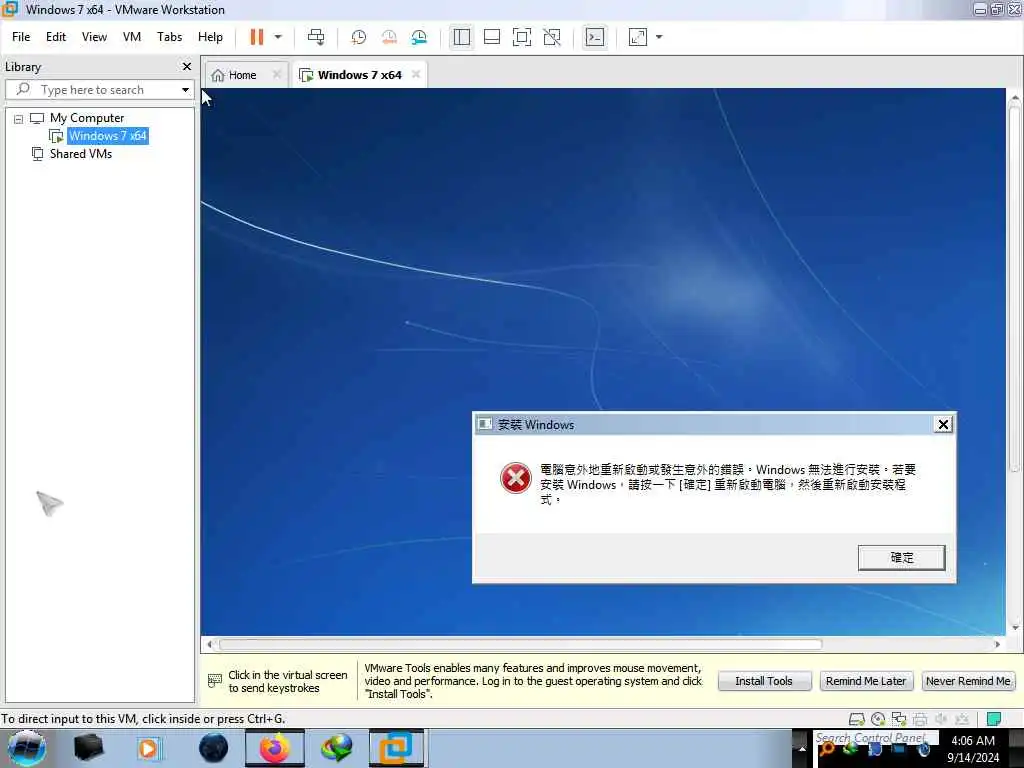Revert the VM to its previous snapshot
Viewport: 1024px width, 768px height.
point(389,37)
